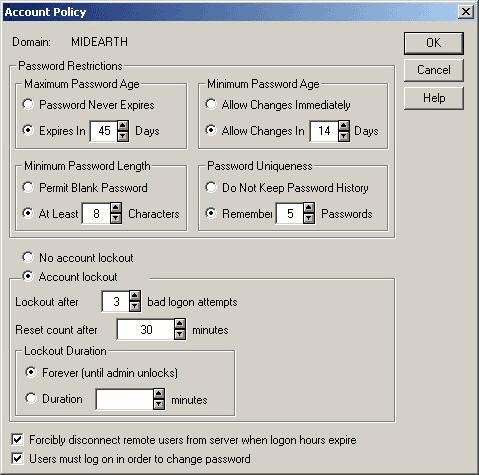Click the empty lockout Duration minutes field
Screen dimensions: 479x475
click(x=125, y=399)
